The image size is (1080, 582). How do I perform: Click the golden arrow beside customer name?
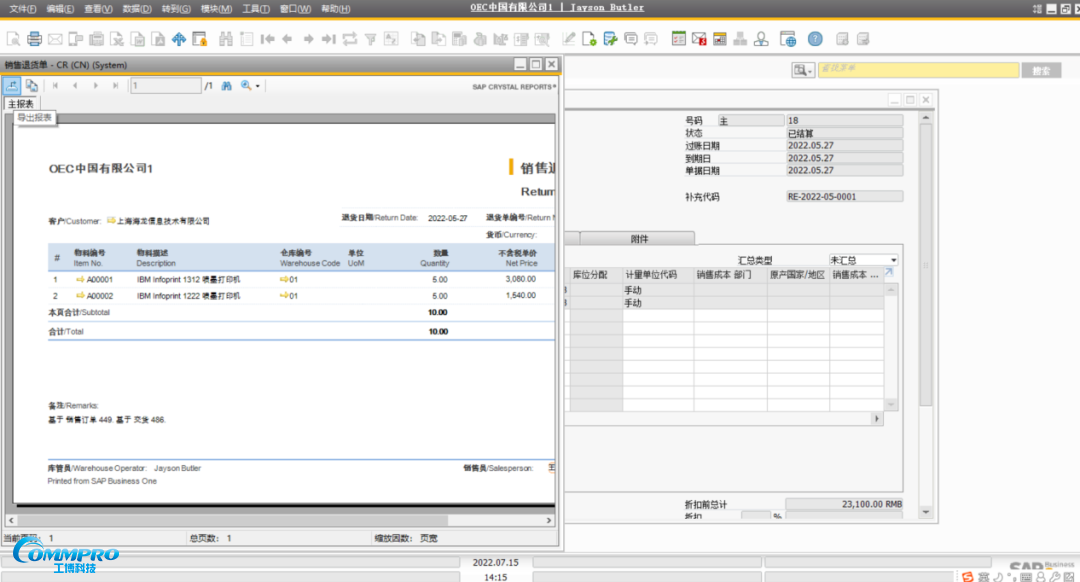coord(111,220)
